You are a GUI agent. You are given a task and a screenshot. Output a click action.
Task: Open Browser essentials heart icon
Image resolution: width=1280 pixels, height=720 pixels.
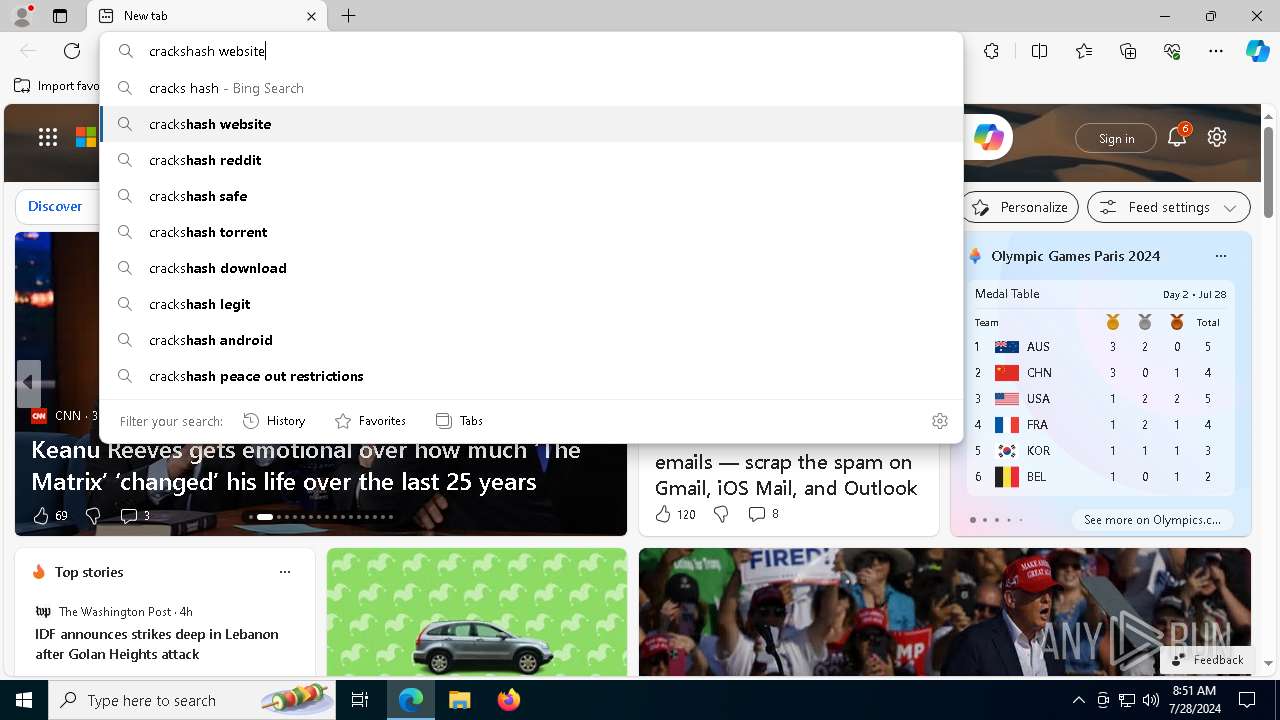tap(1172, 51)
